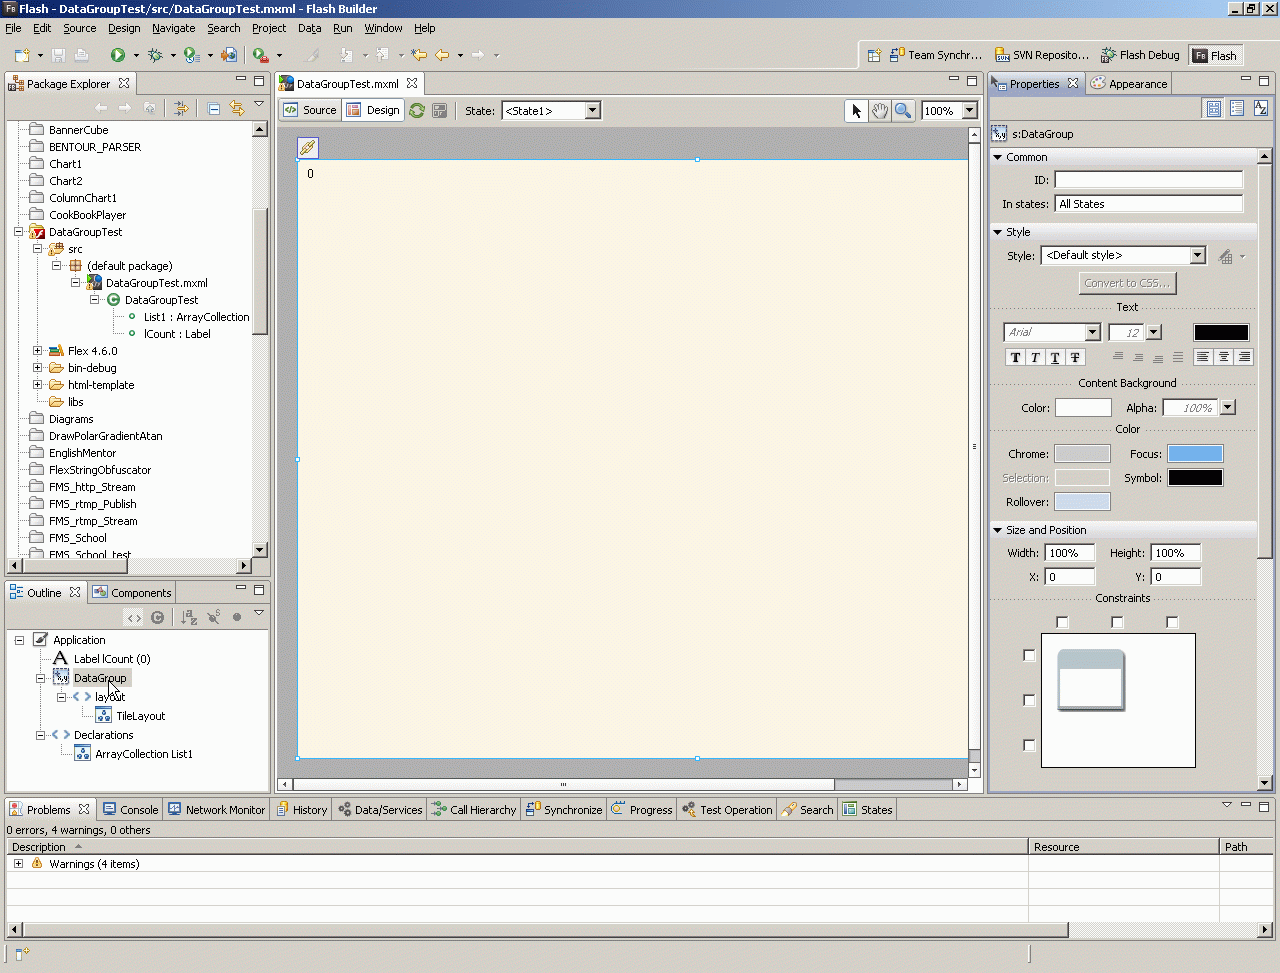Viewport: 1280px width, 973px height.
Task: Switch to Source view
Action: click(310, 110)
